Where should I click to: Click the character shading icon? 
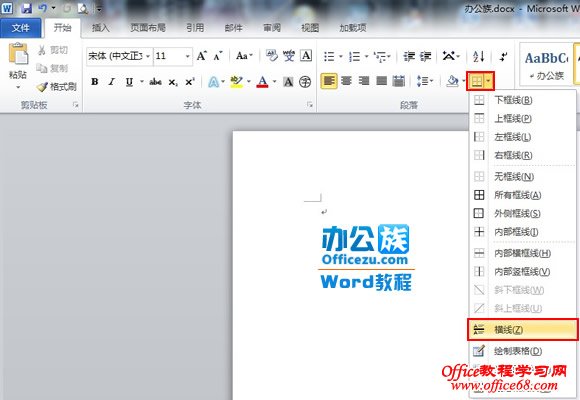coord(288,82)
